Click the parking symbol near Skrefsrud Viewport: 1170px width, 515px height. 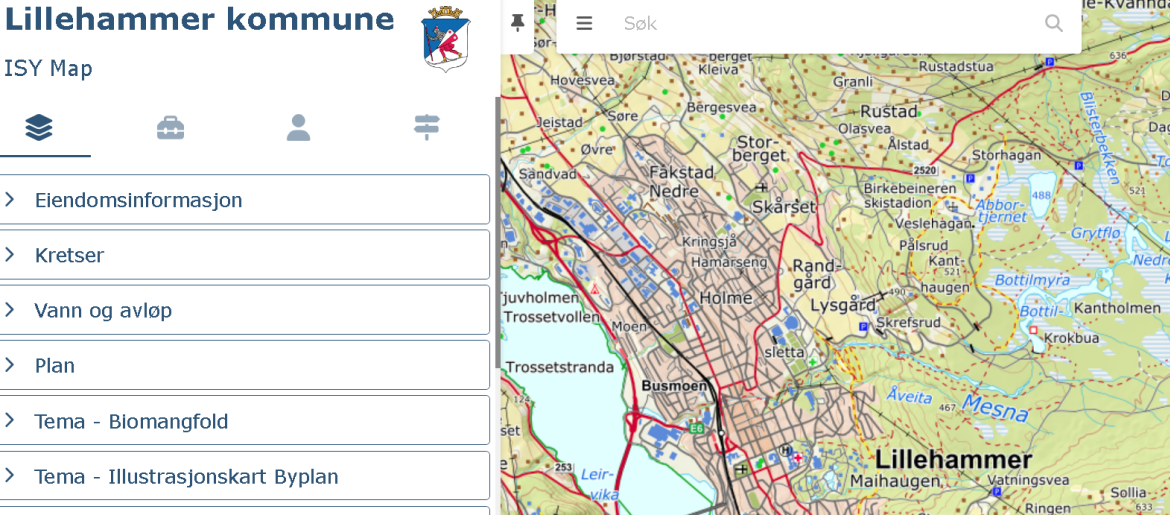[864, 327]
